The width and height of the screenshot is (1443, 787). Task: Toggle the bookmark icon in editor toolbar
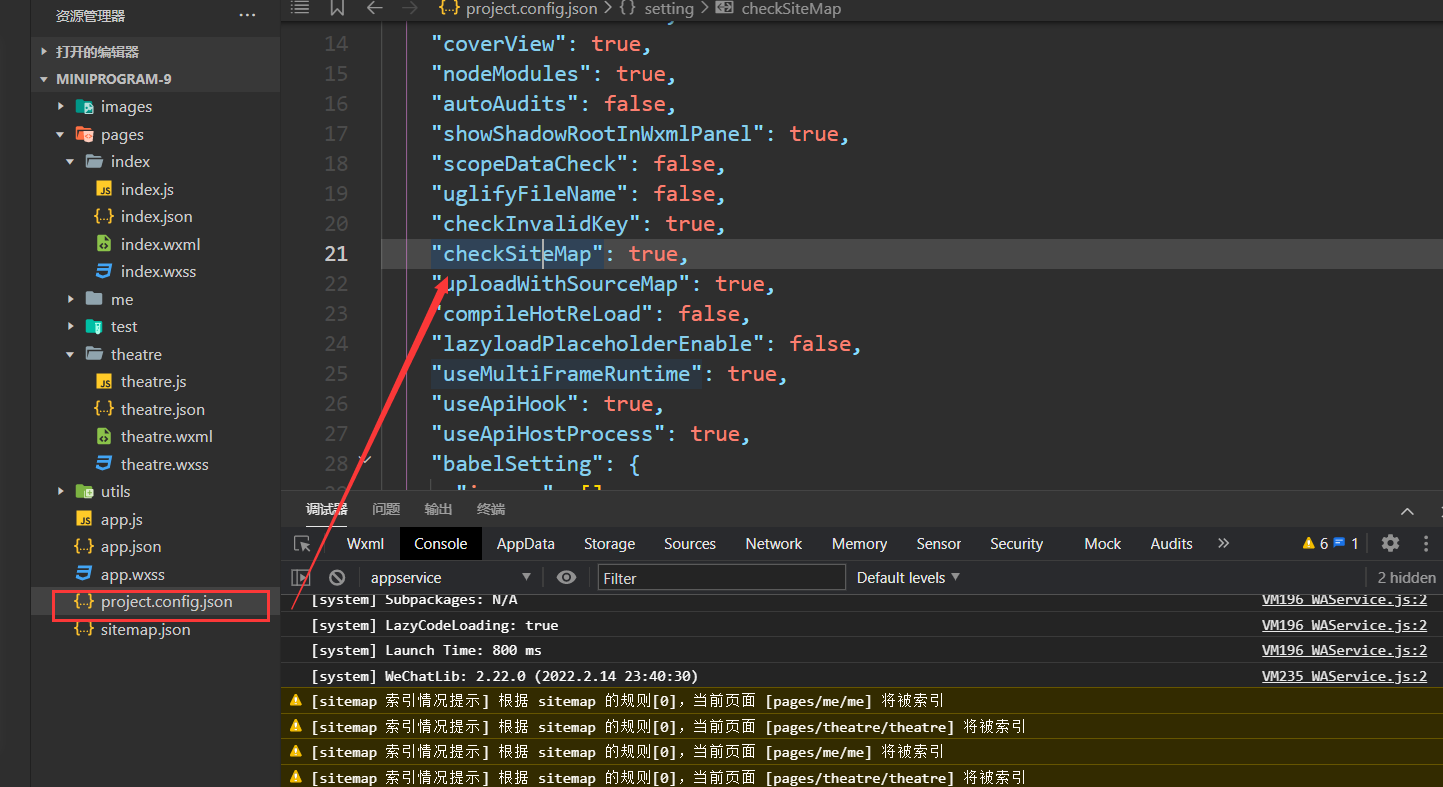(337, 8)
